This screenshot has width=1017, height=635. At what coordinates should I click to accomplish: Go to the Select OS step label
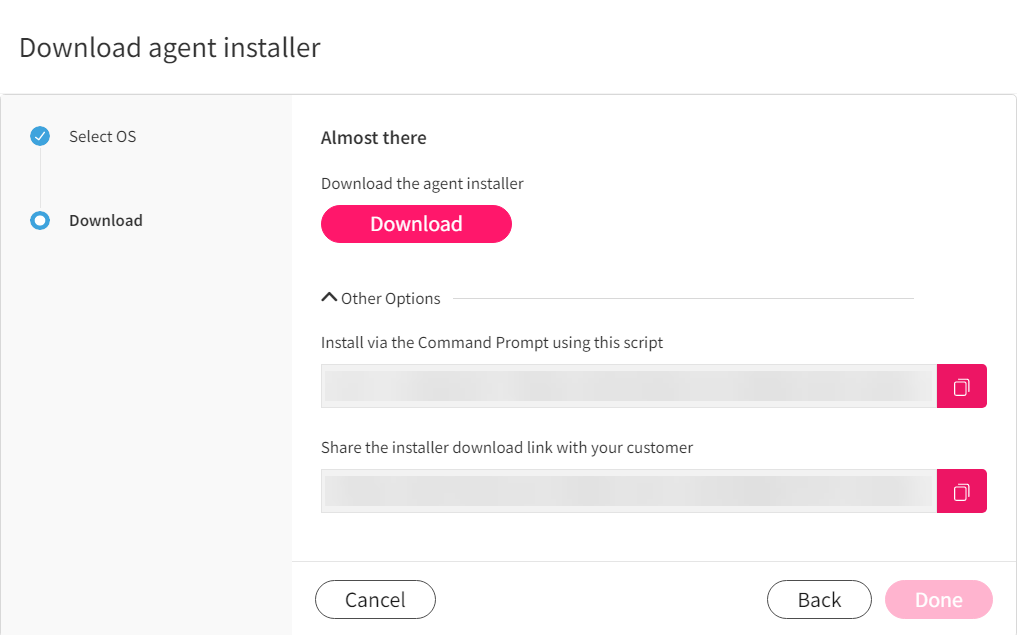coord(102,136)
